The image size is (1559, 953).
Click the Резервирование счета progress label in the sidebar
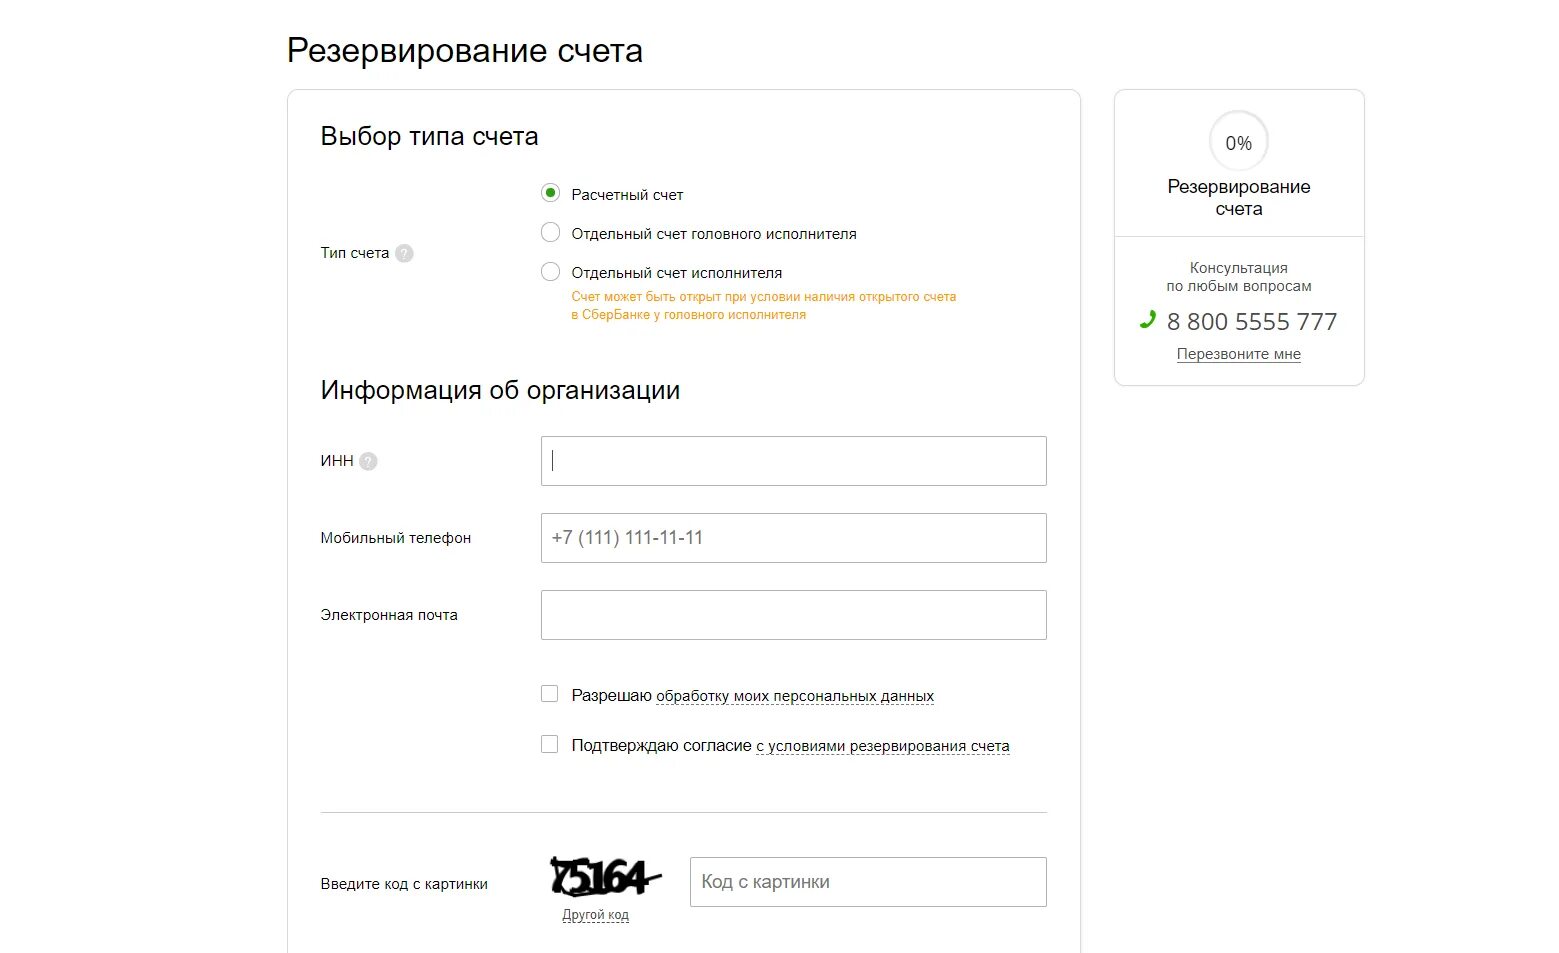(1238, 198)
